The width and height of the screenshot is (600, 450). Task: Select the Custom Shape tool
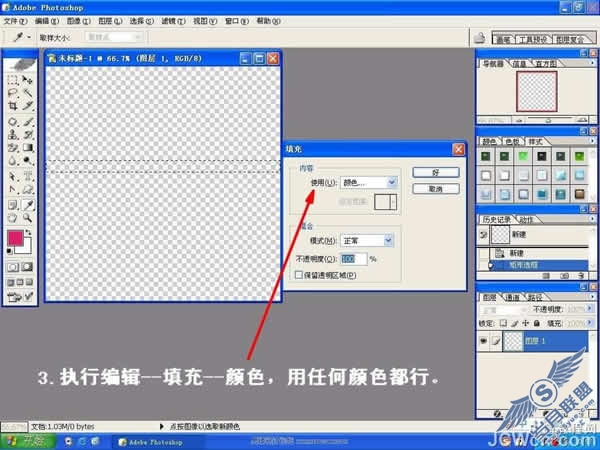pyautogui.click(x=28, y=189)
